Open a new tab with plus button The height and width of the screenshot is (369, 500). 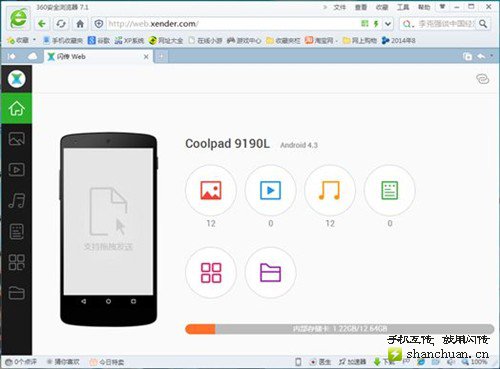[x=161, y=57]
